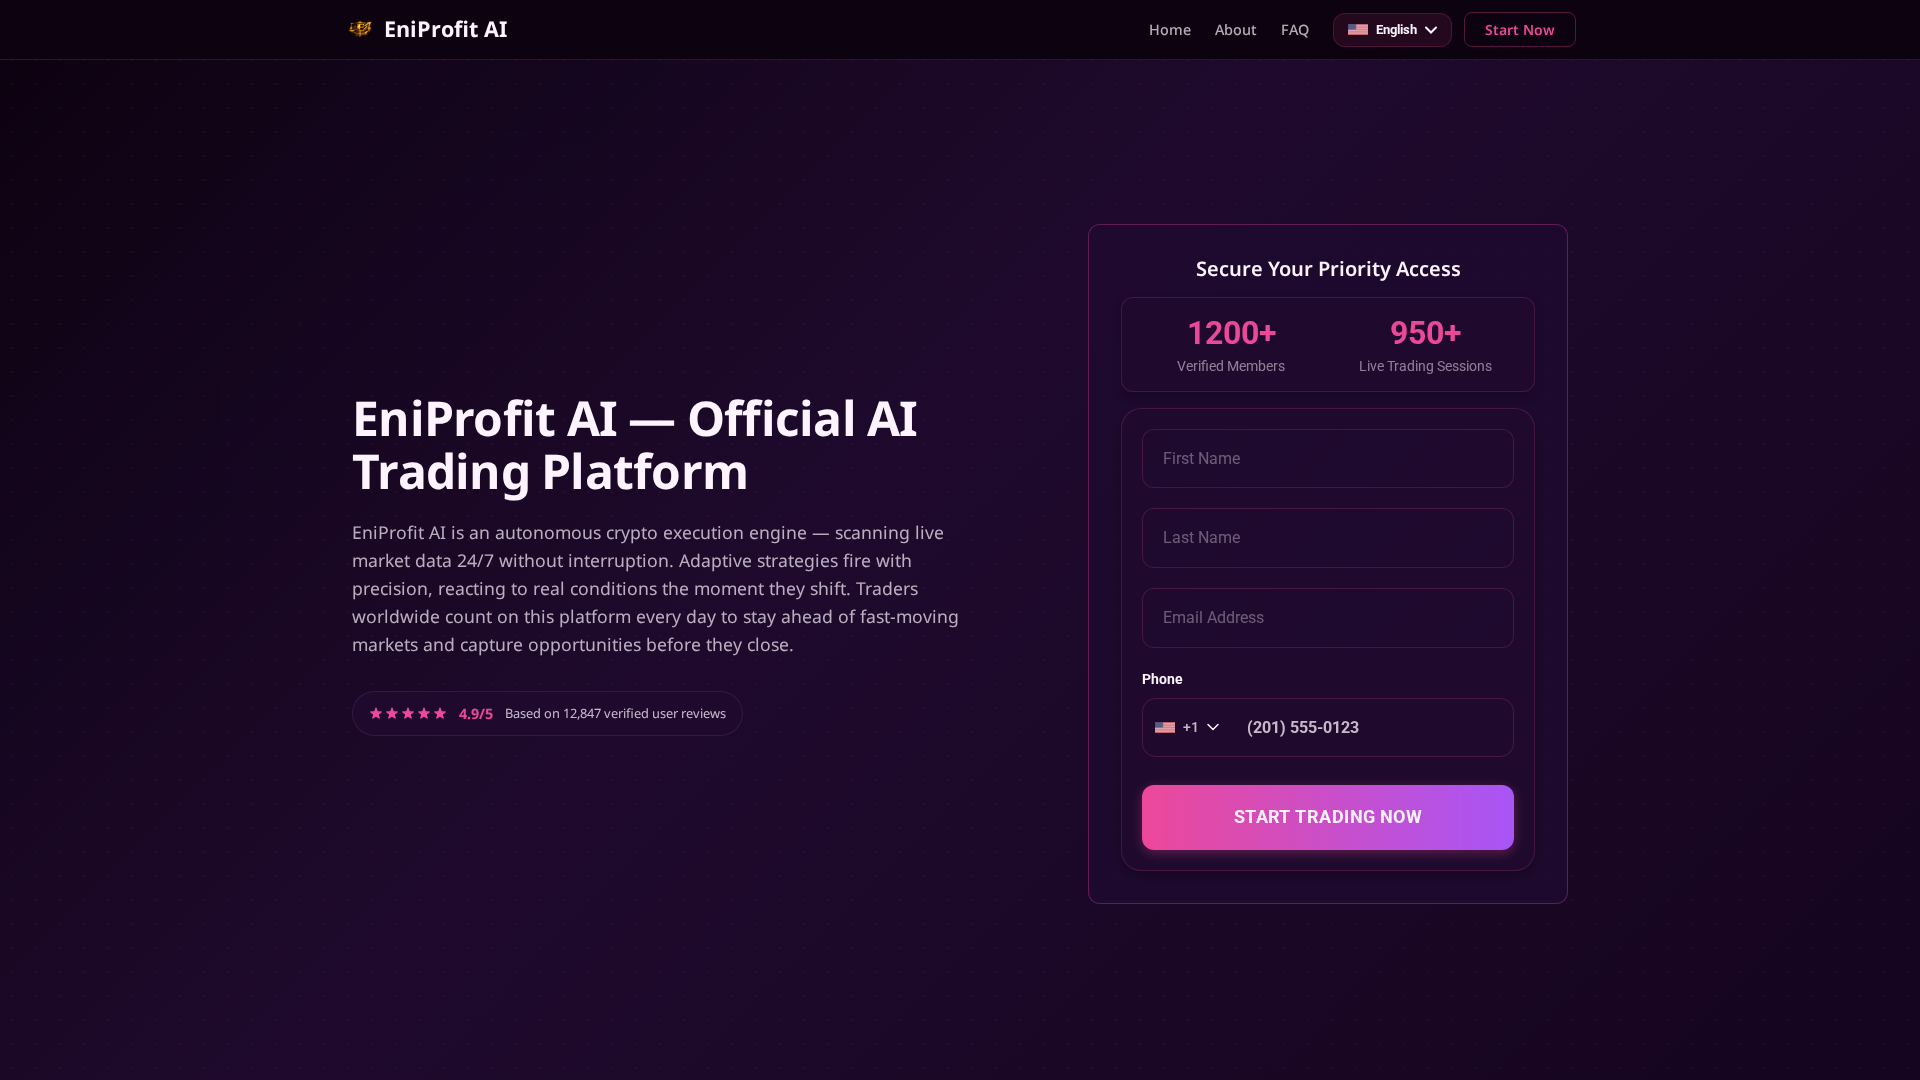Navigate to the About section
This screenshot has width=1920, height=1080.
(x=1235, y=29)
